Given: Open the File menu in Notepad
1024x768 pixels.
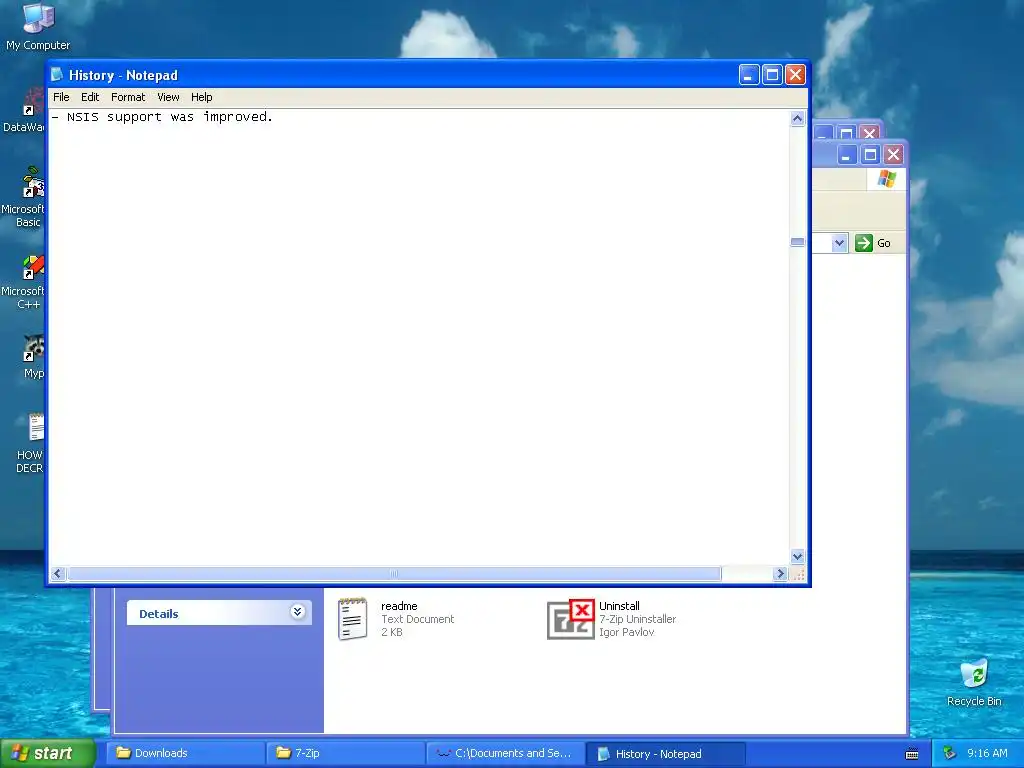Looking at the screenshot, I should coord(61,97).
